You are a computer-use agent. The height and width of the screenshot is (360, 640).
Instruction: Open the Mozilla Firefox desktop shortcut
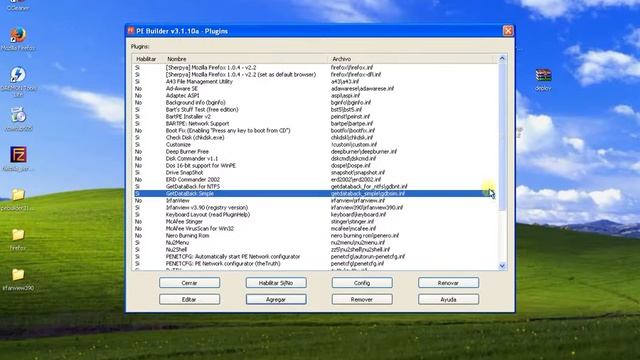[x=18, y=39]
